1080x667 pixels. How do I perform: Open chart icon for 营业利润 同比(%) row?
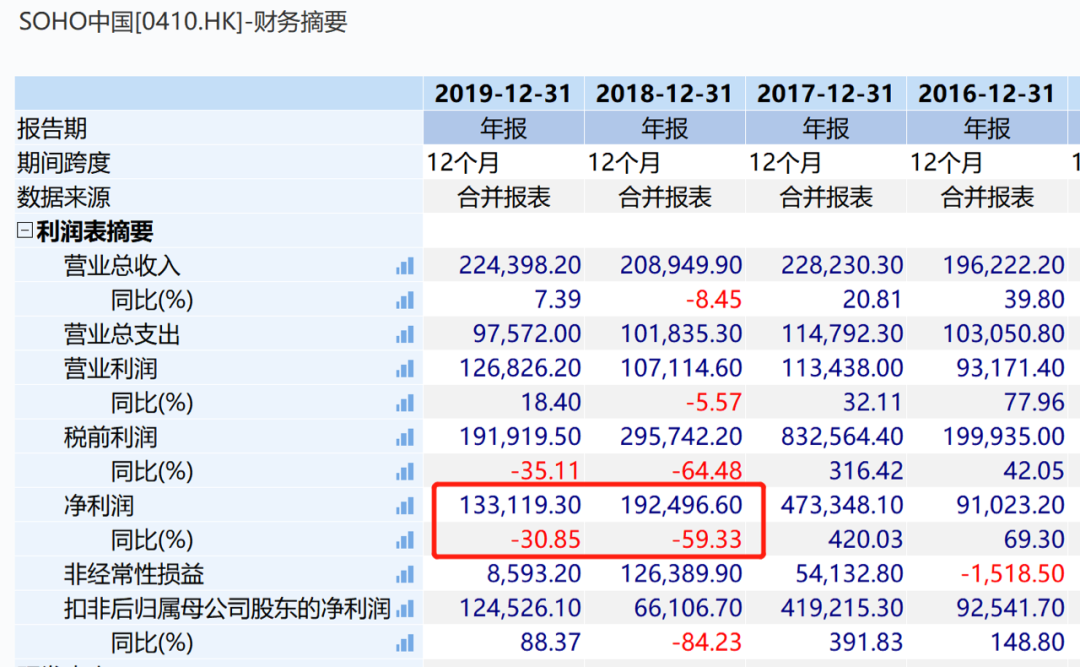click(405, 403)
